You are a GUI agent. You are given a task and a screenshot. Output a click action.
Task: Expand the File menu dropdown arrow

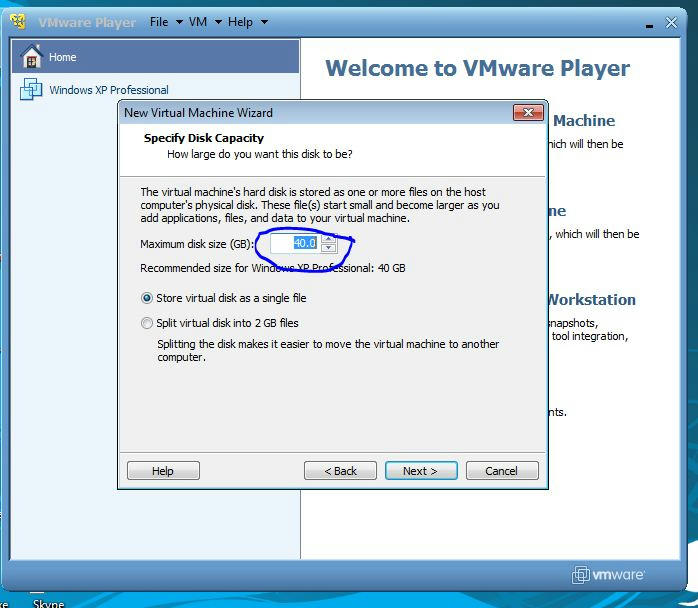[179, 22]
